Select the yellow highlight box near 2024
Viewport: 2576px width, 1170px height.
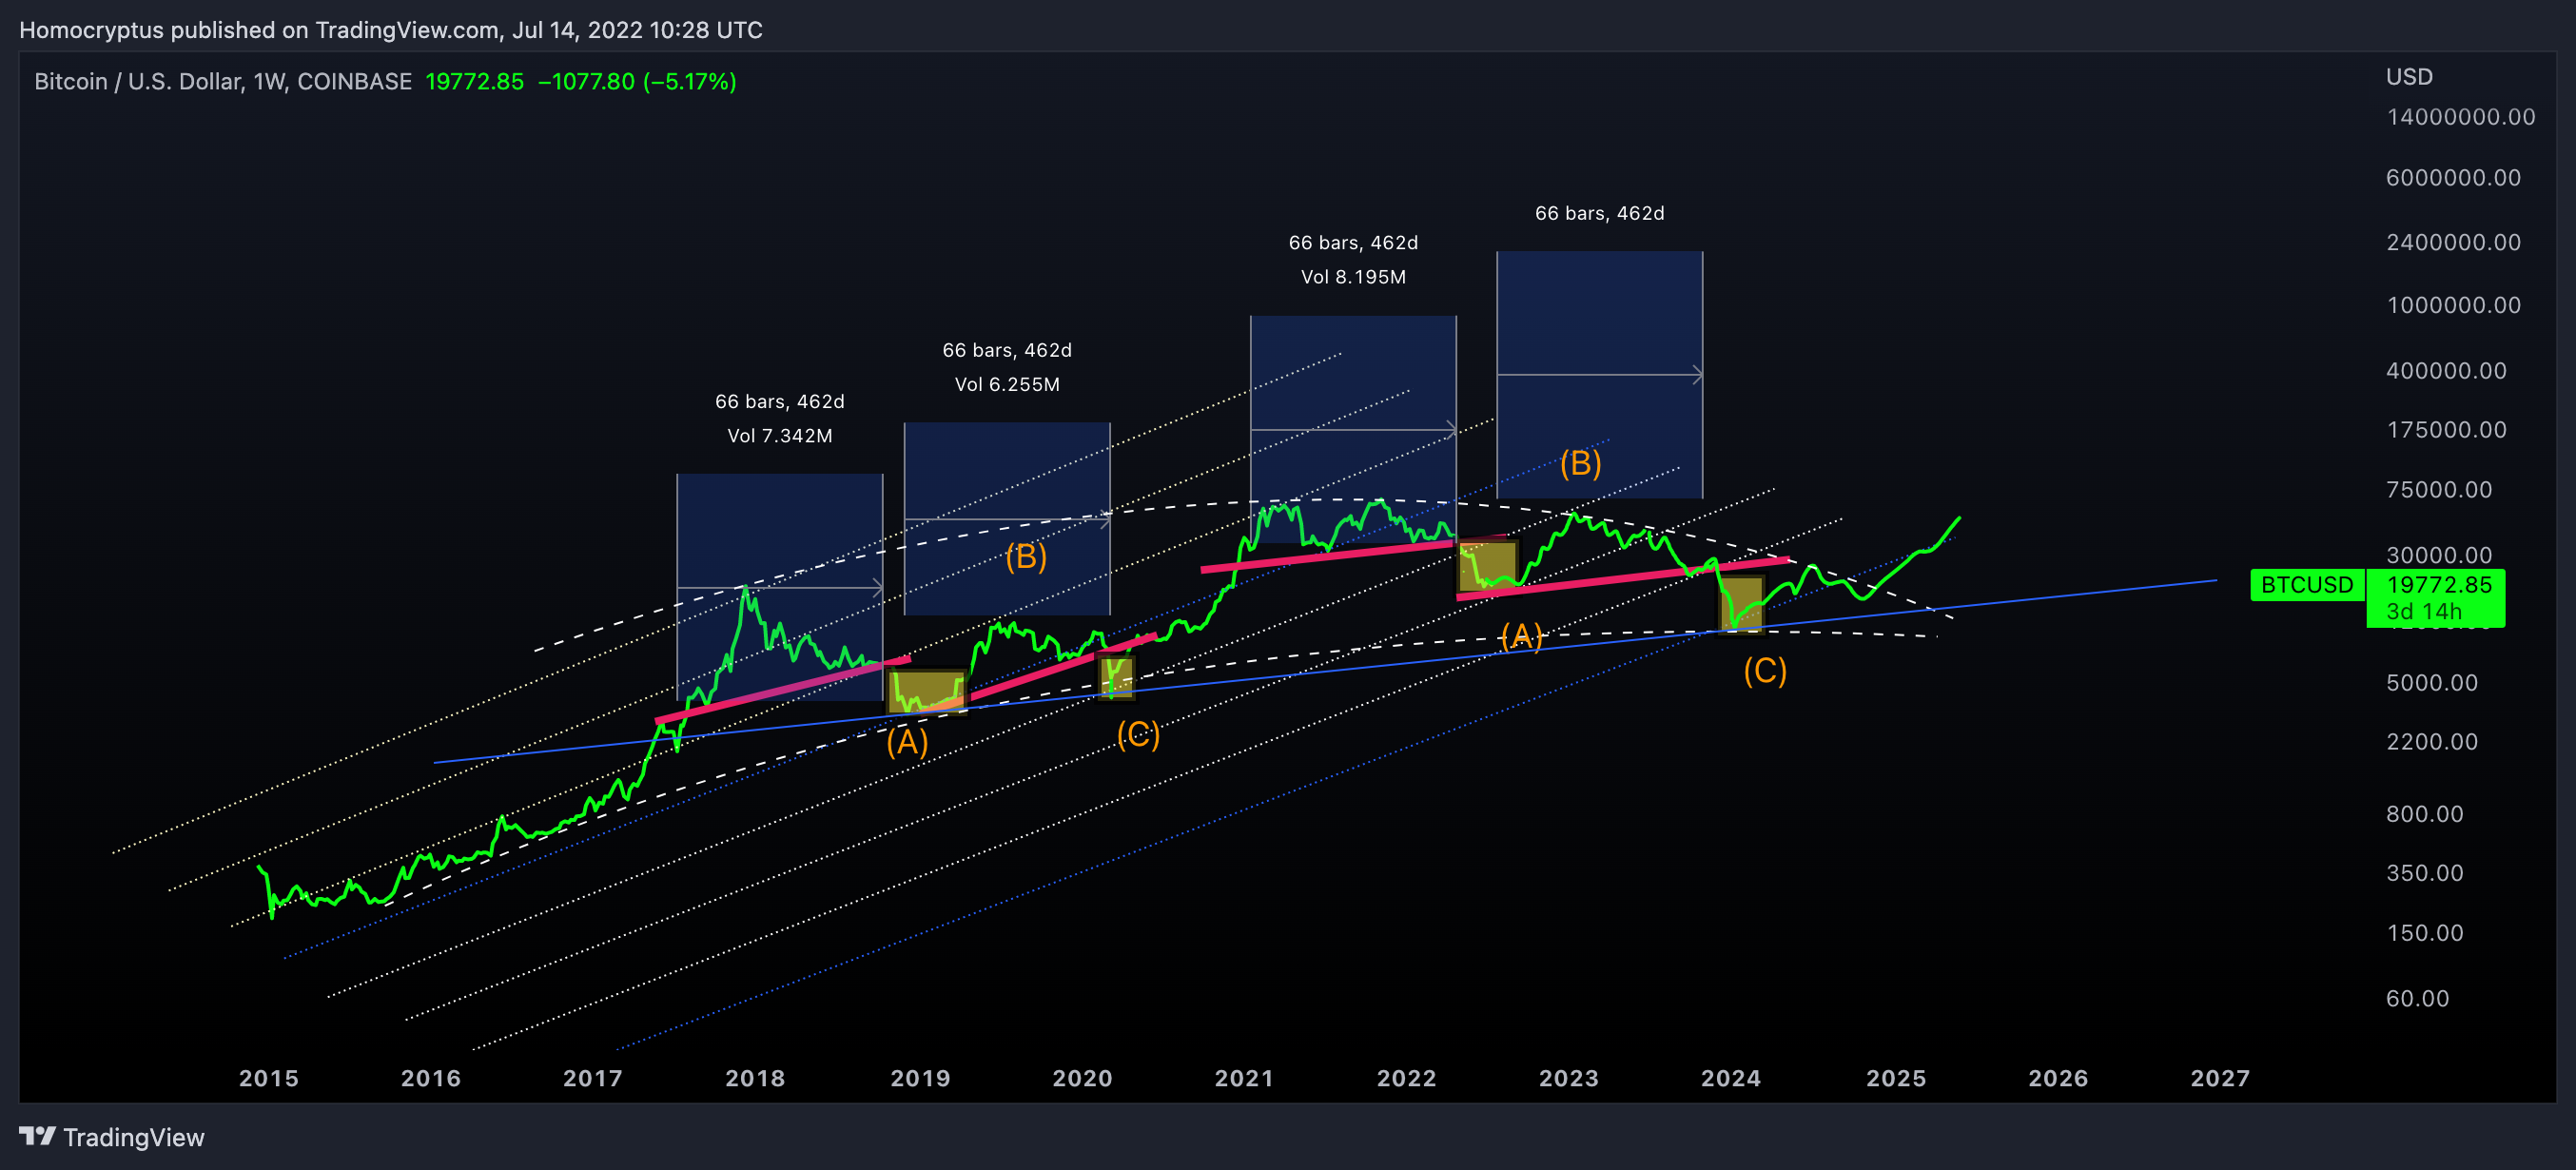coord(1741,604)
